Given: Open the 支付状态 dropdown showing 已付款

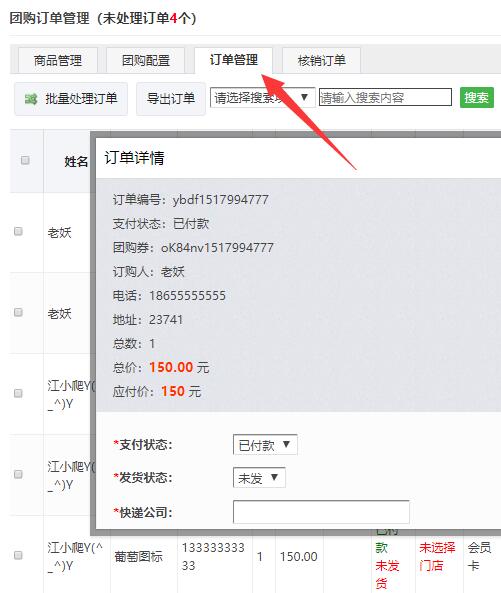Looking at the screenshot, I should point(265,445).
